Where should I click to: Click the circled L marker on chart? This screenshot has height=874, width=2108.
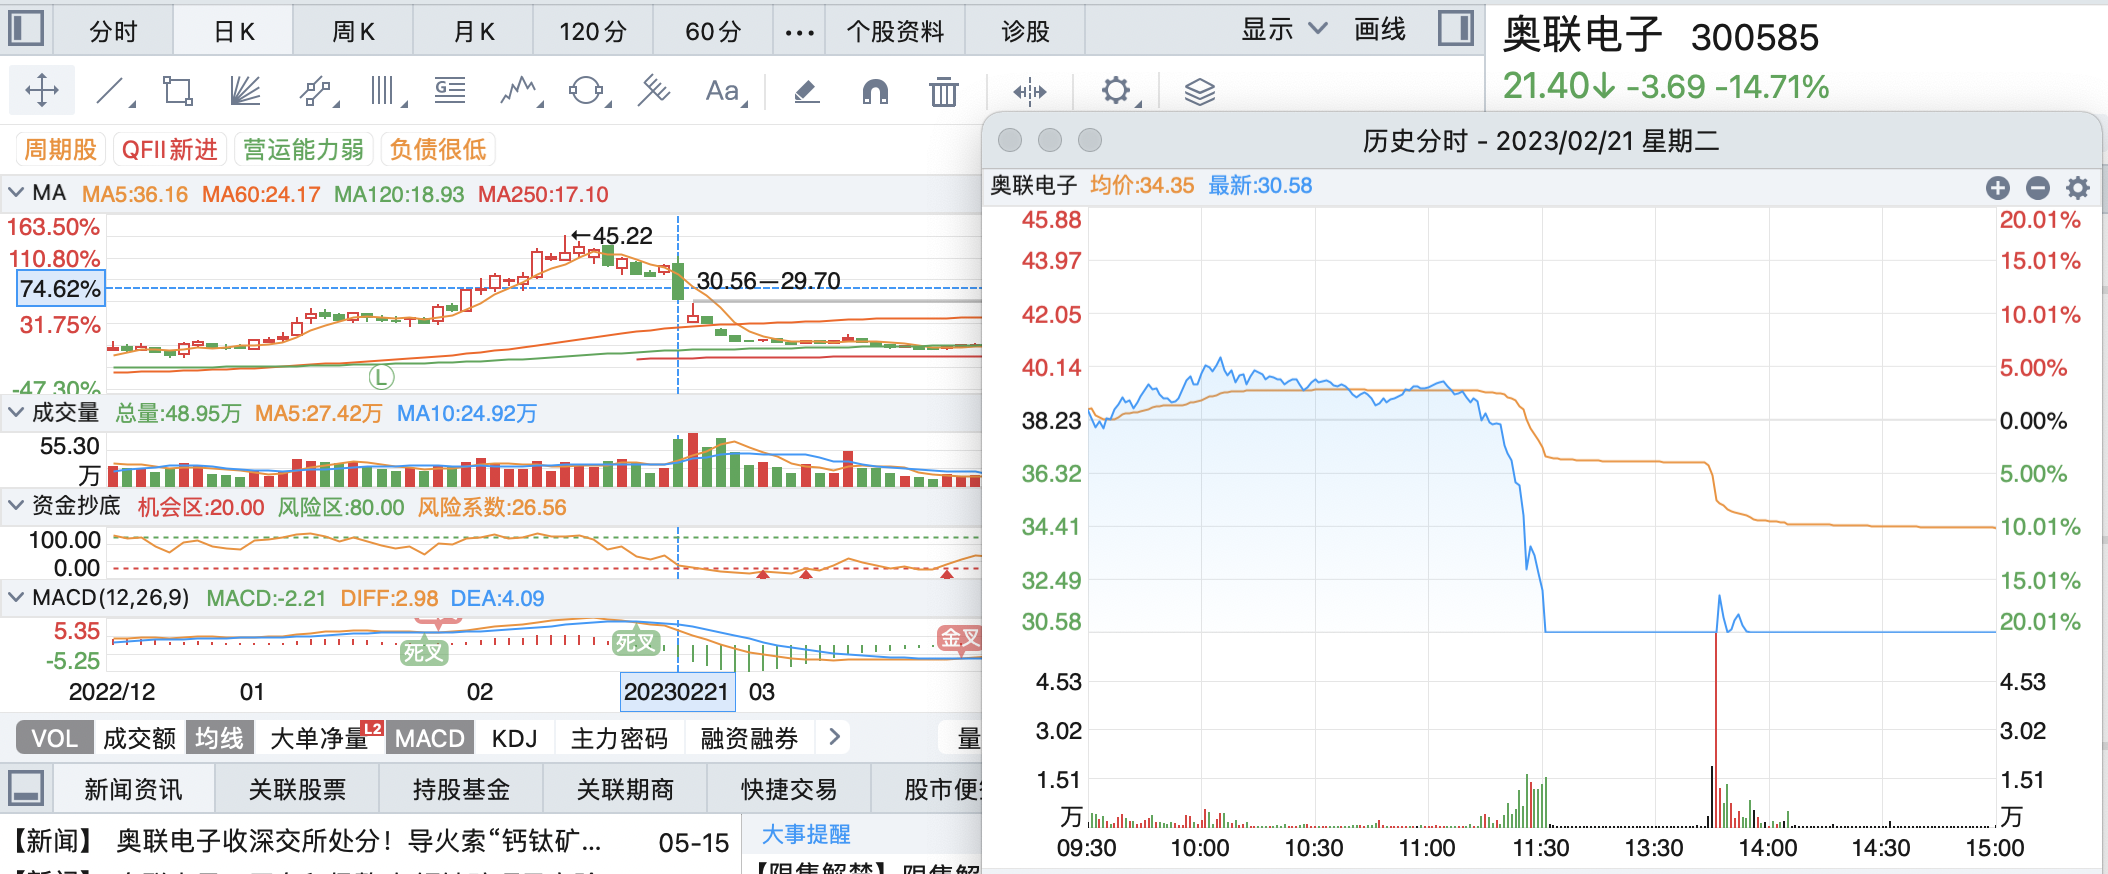381,377
